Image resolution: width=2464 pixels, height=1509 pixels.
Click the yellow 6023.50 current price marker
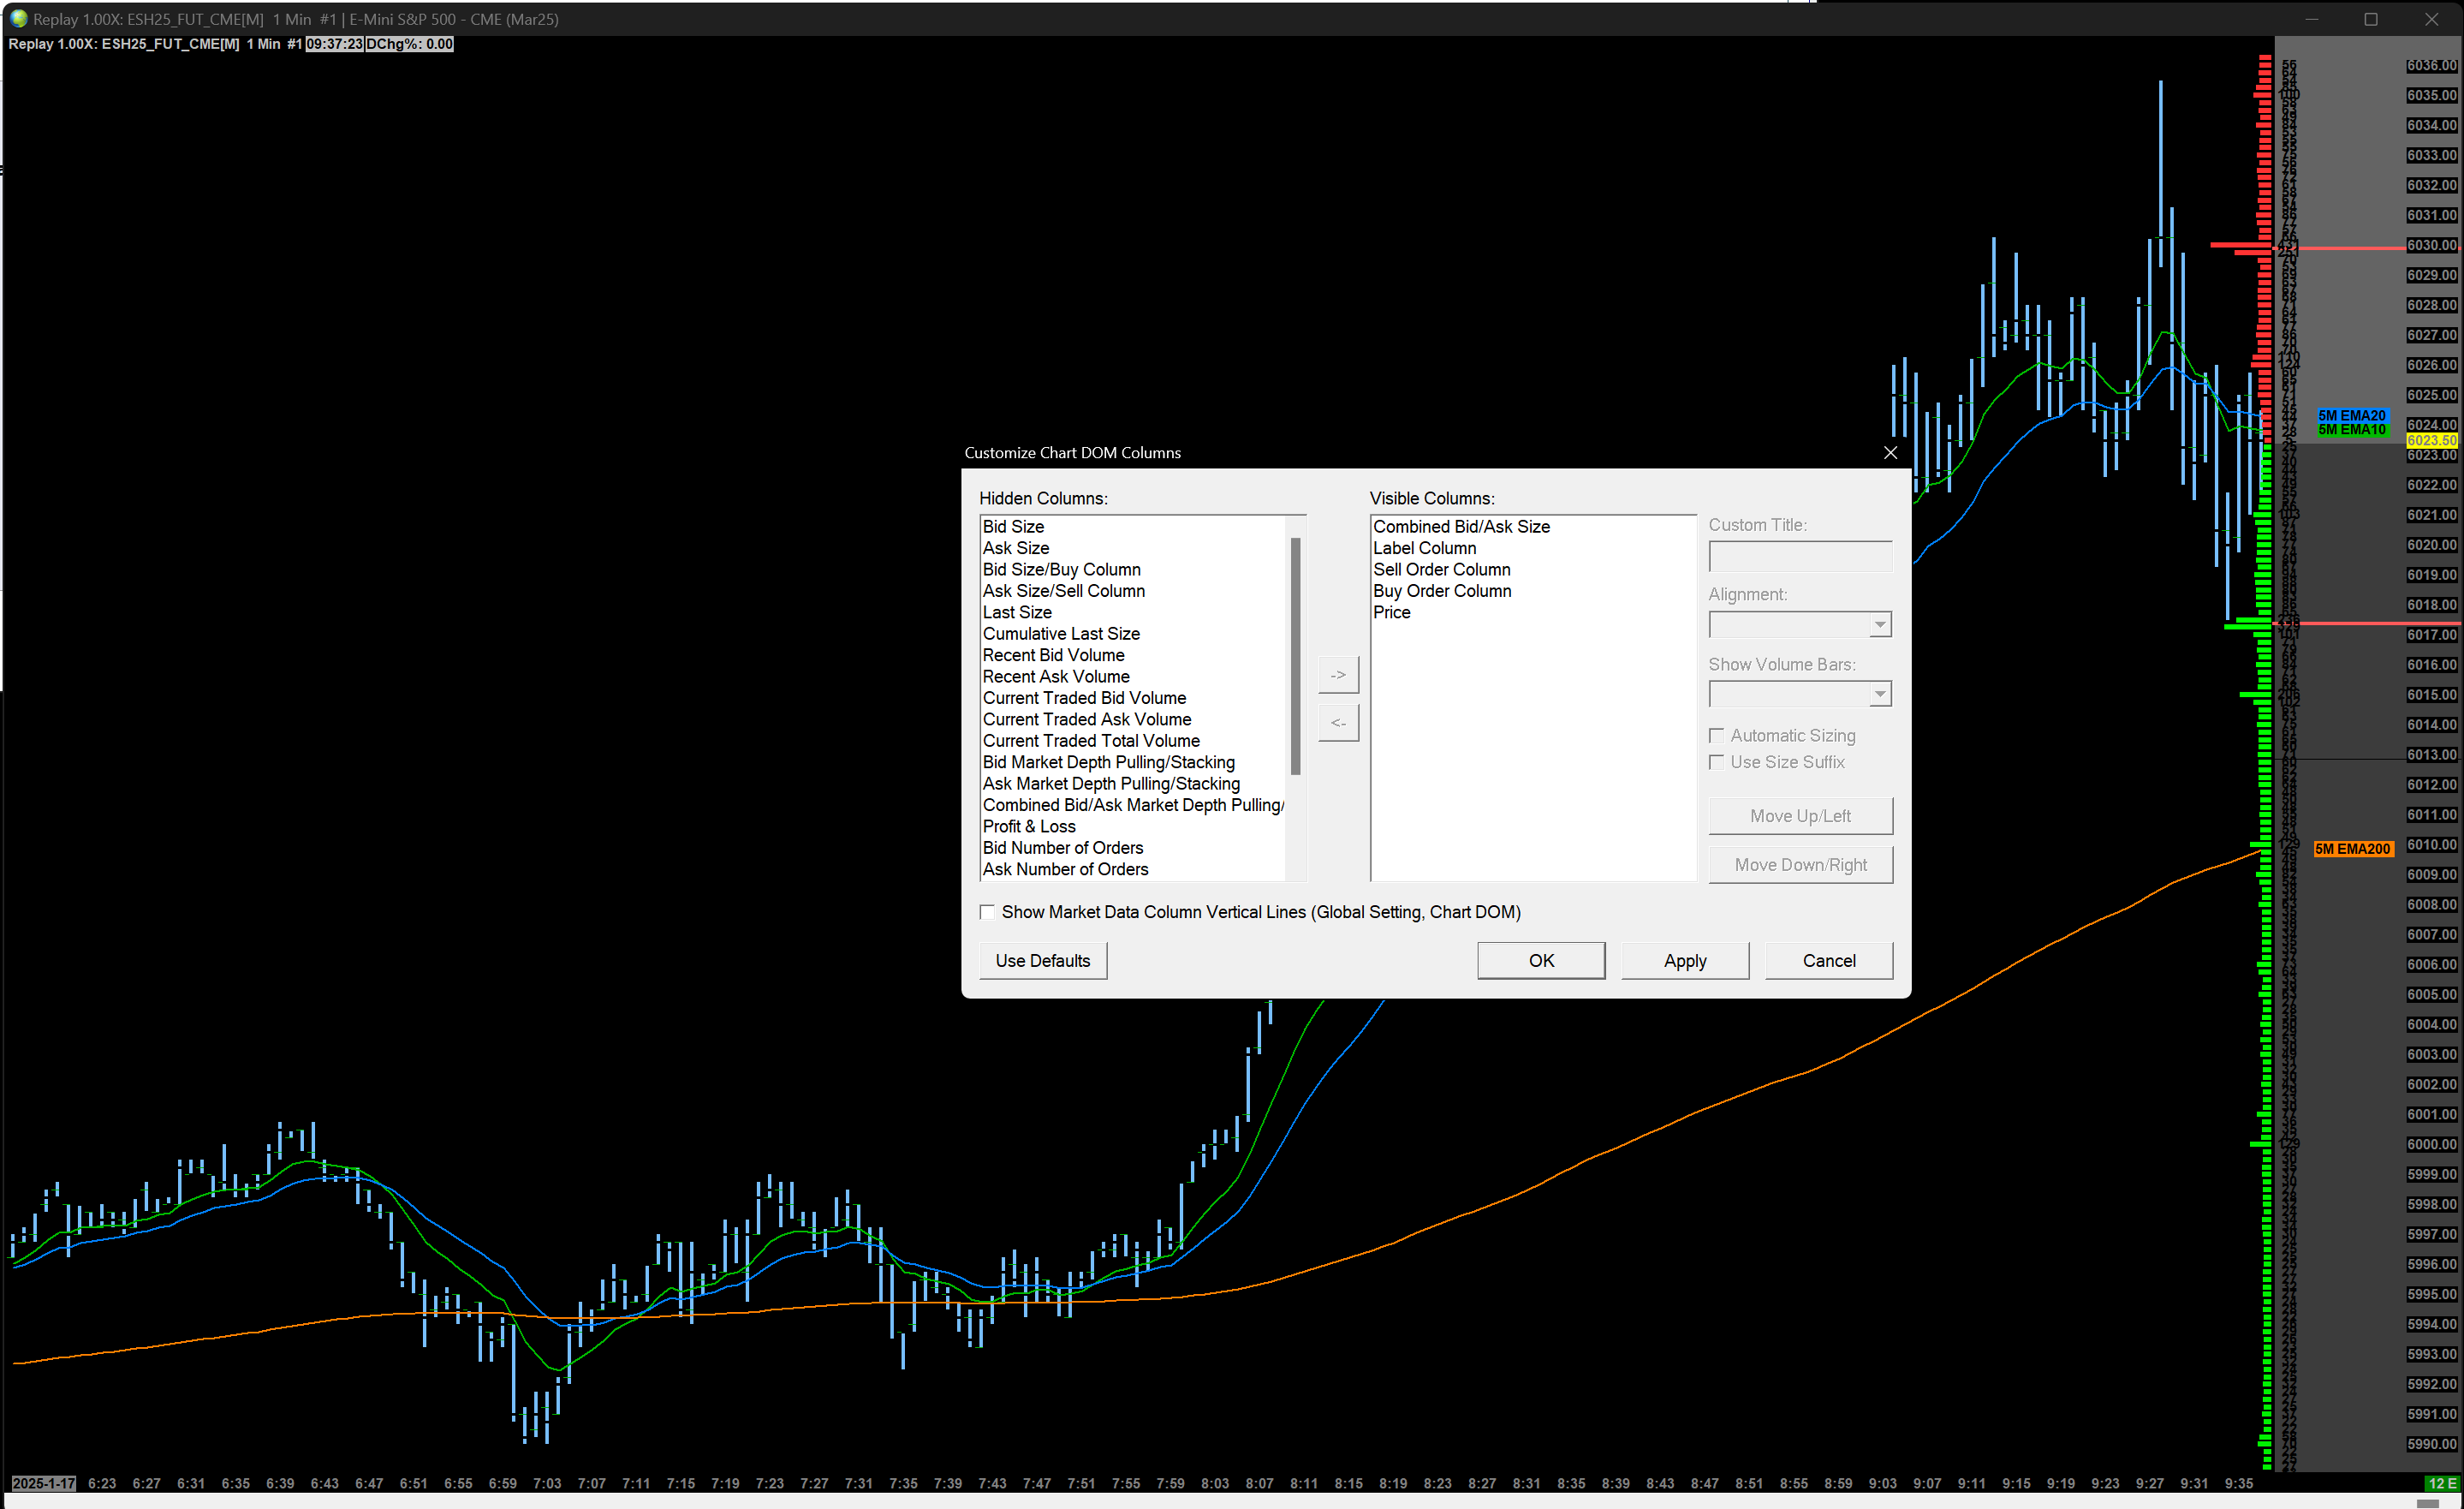pos(2431,440)
